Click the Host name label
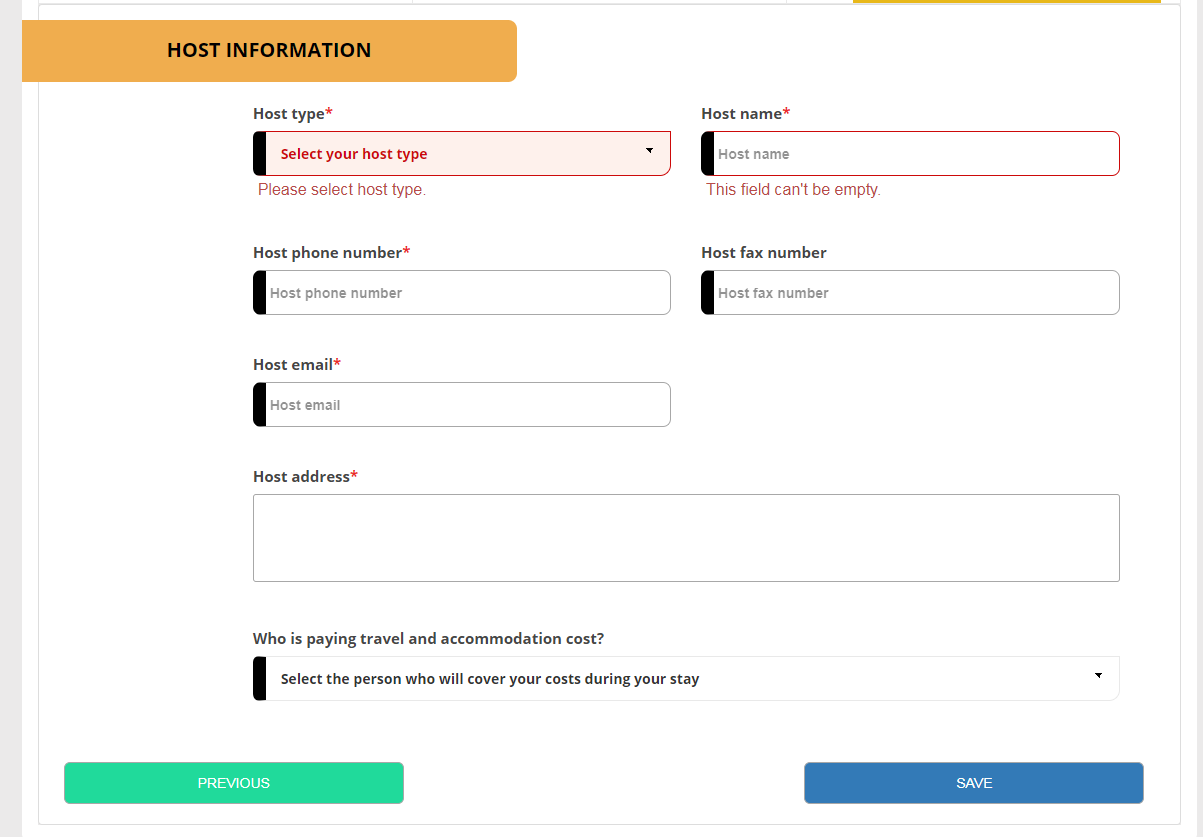This screenshot has width=1203, height=837. (x=742, y=114)
